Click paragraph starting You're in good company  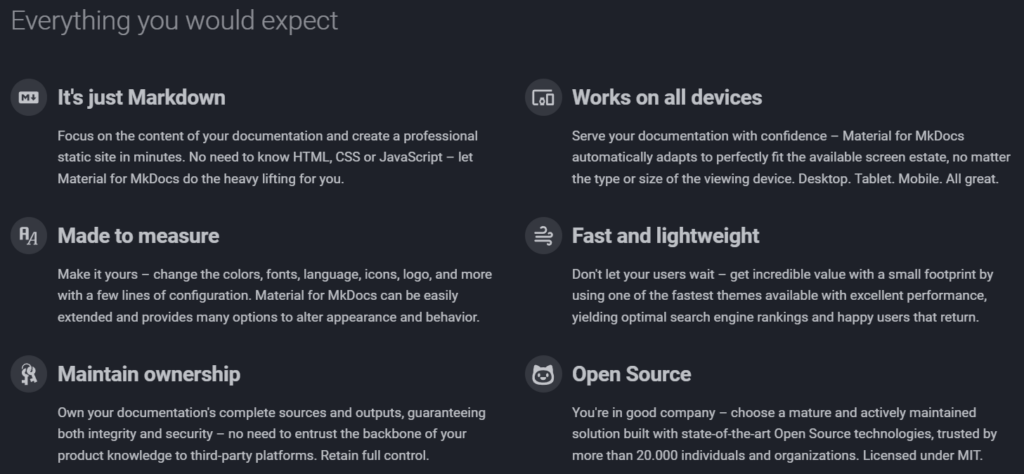coord(784,434)
